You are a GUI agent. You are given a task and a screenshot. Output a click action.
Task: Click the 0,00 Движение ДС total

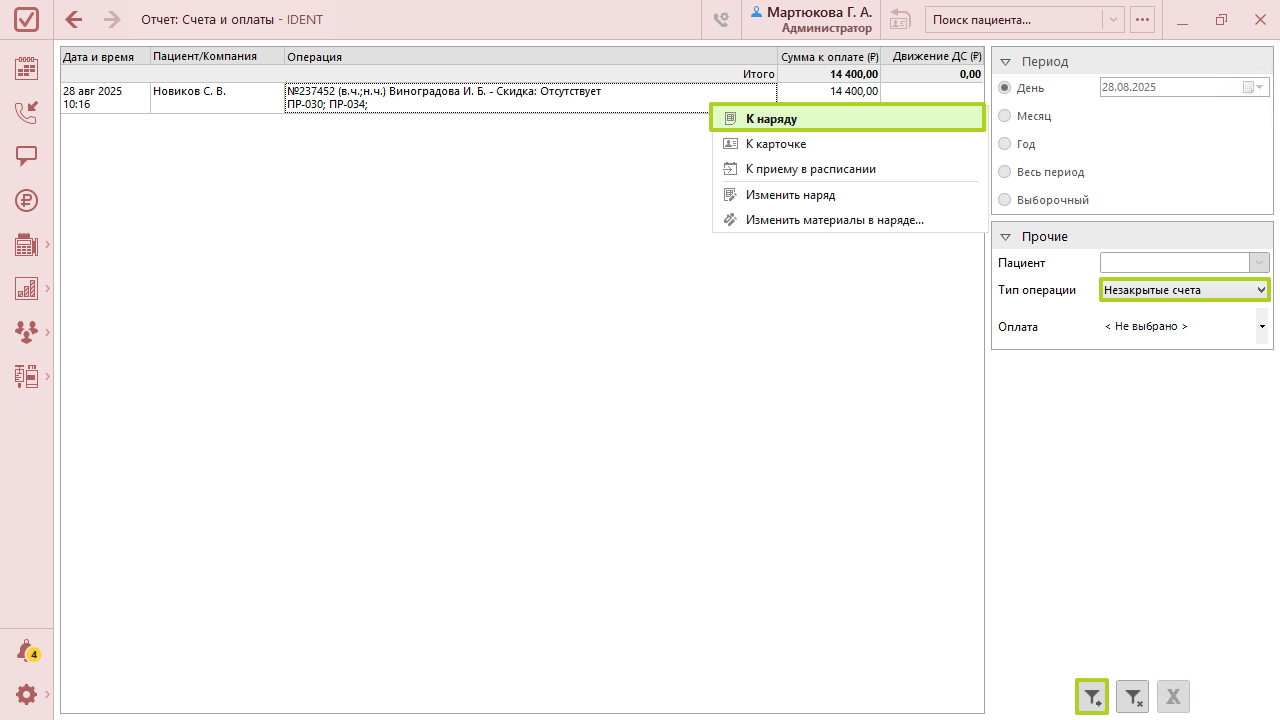pos(970,74)
